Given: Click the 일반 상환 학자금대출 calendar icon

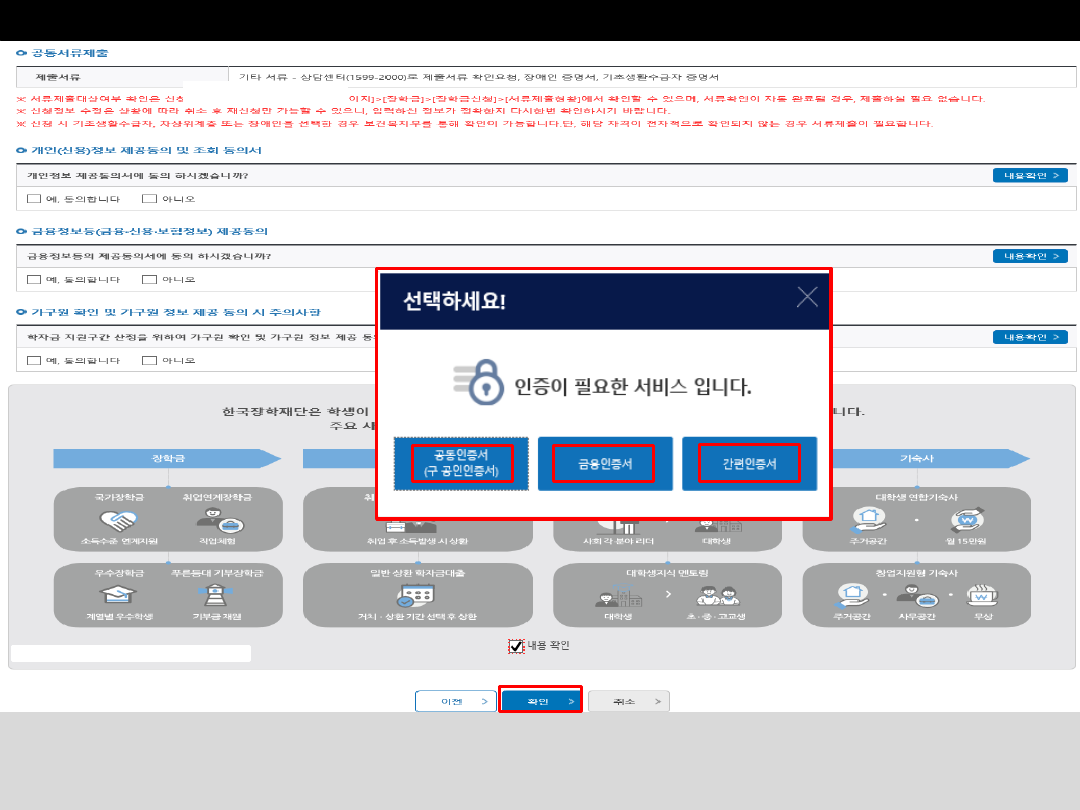Looking at the screenshot, I should coord(416,594).
